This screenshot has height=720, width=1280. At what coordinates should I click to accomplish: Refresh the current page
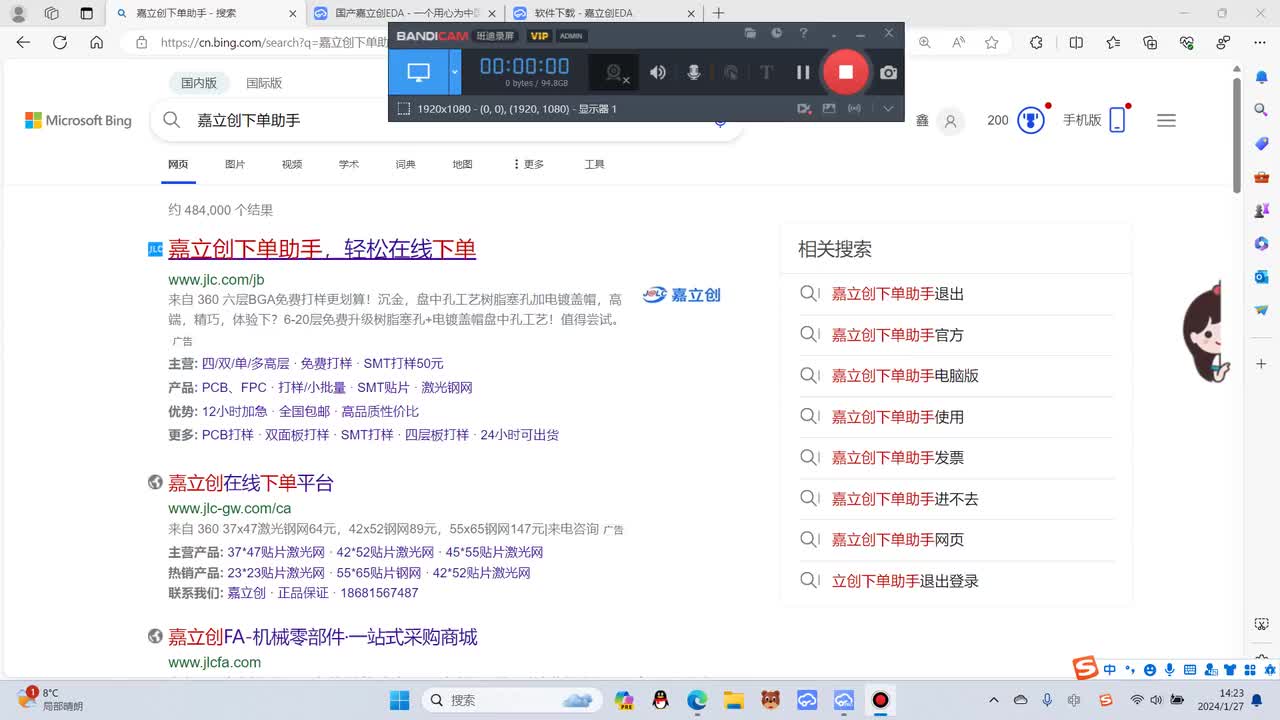pos(60,43)
